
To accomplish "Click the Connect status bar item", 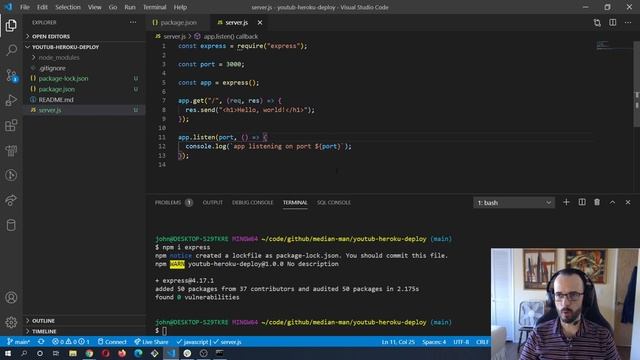I will click(112, 342).
